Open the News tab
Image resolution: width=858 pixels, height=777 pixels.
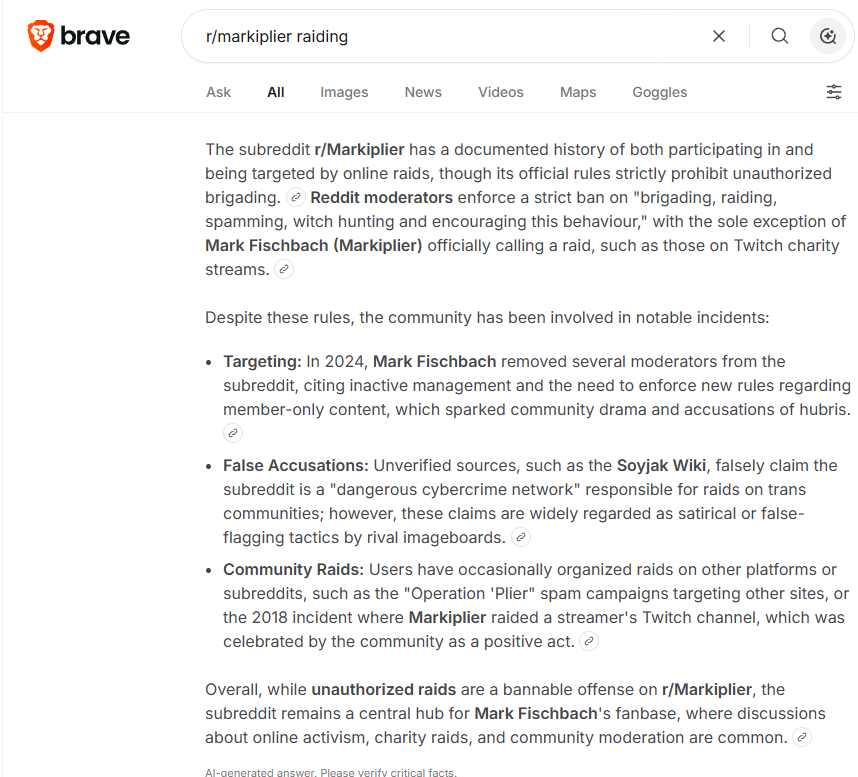tap(423, 92)
